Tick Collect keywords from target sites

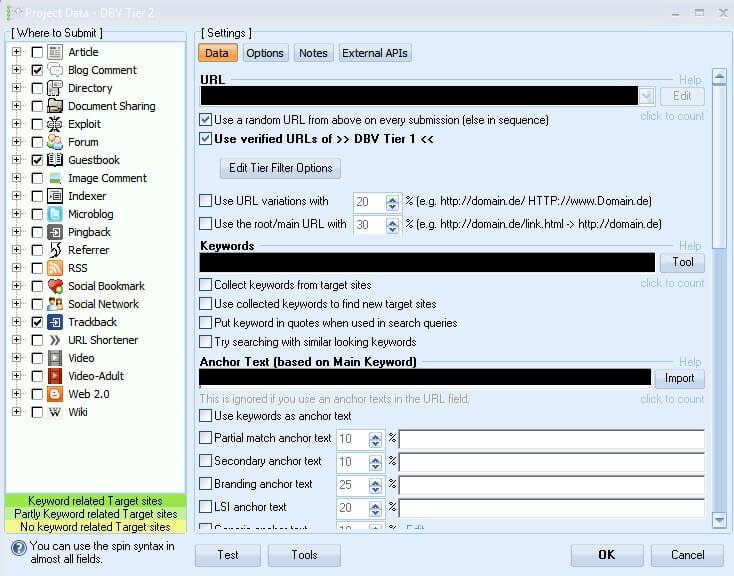[x=206, y=285]
